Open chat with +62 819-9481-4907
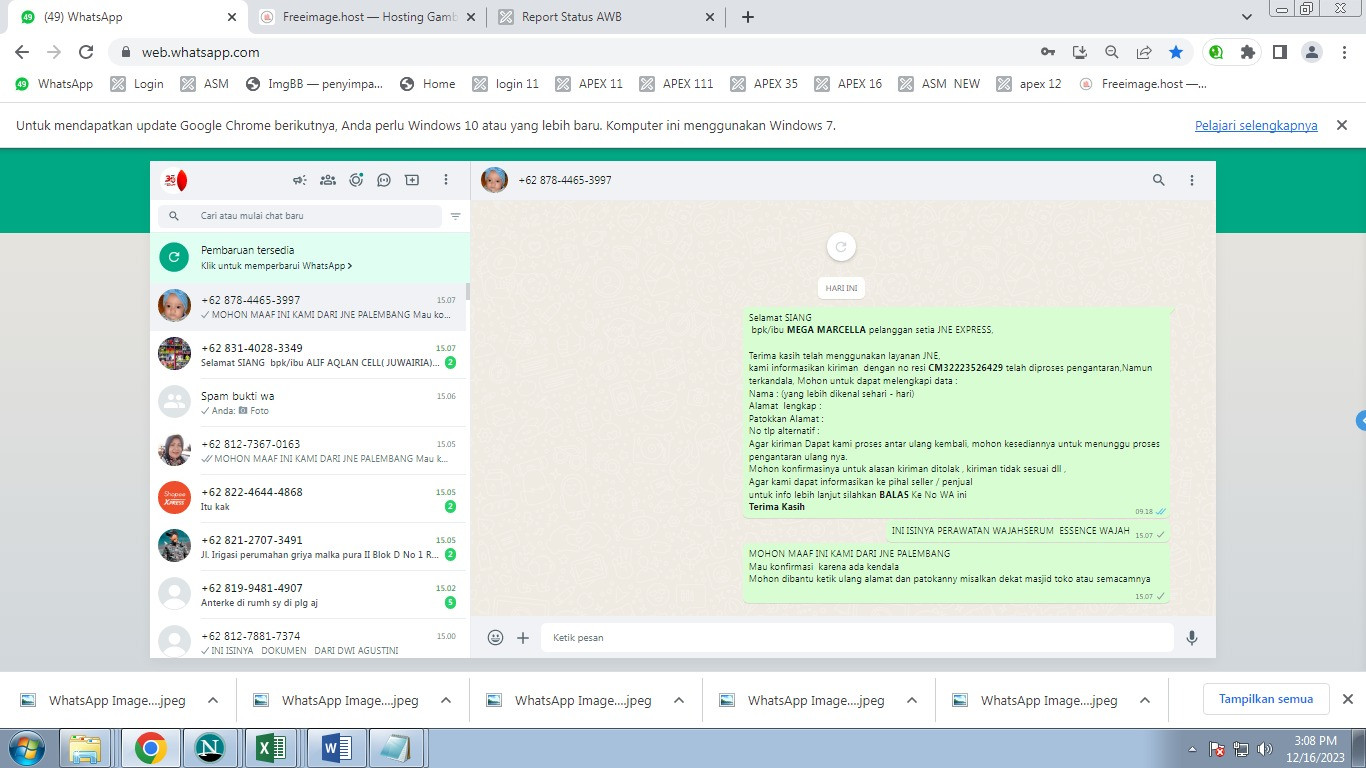This screenshot has height=768, width=1366. [x=308, y=595]
